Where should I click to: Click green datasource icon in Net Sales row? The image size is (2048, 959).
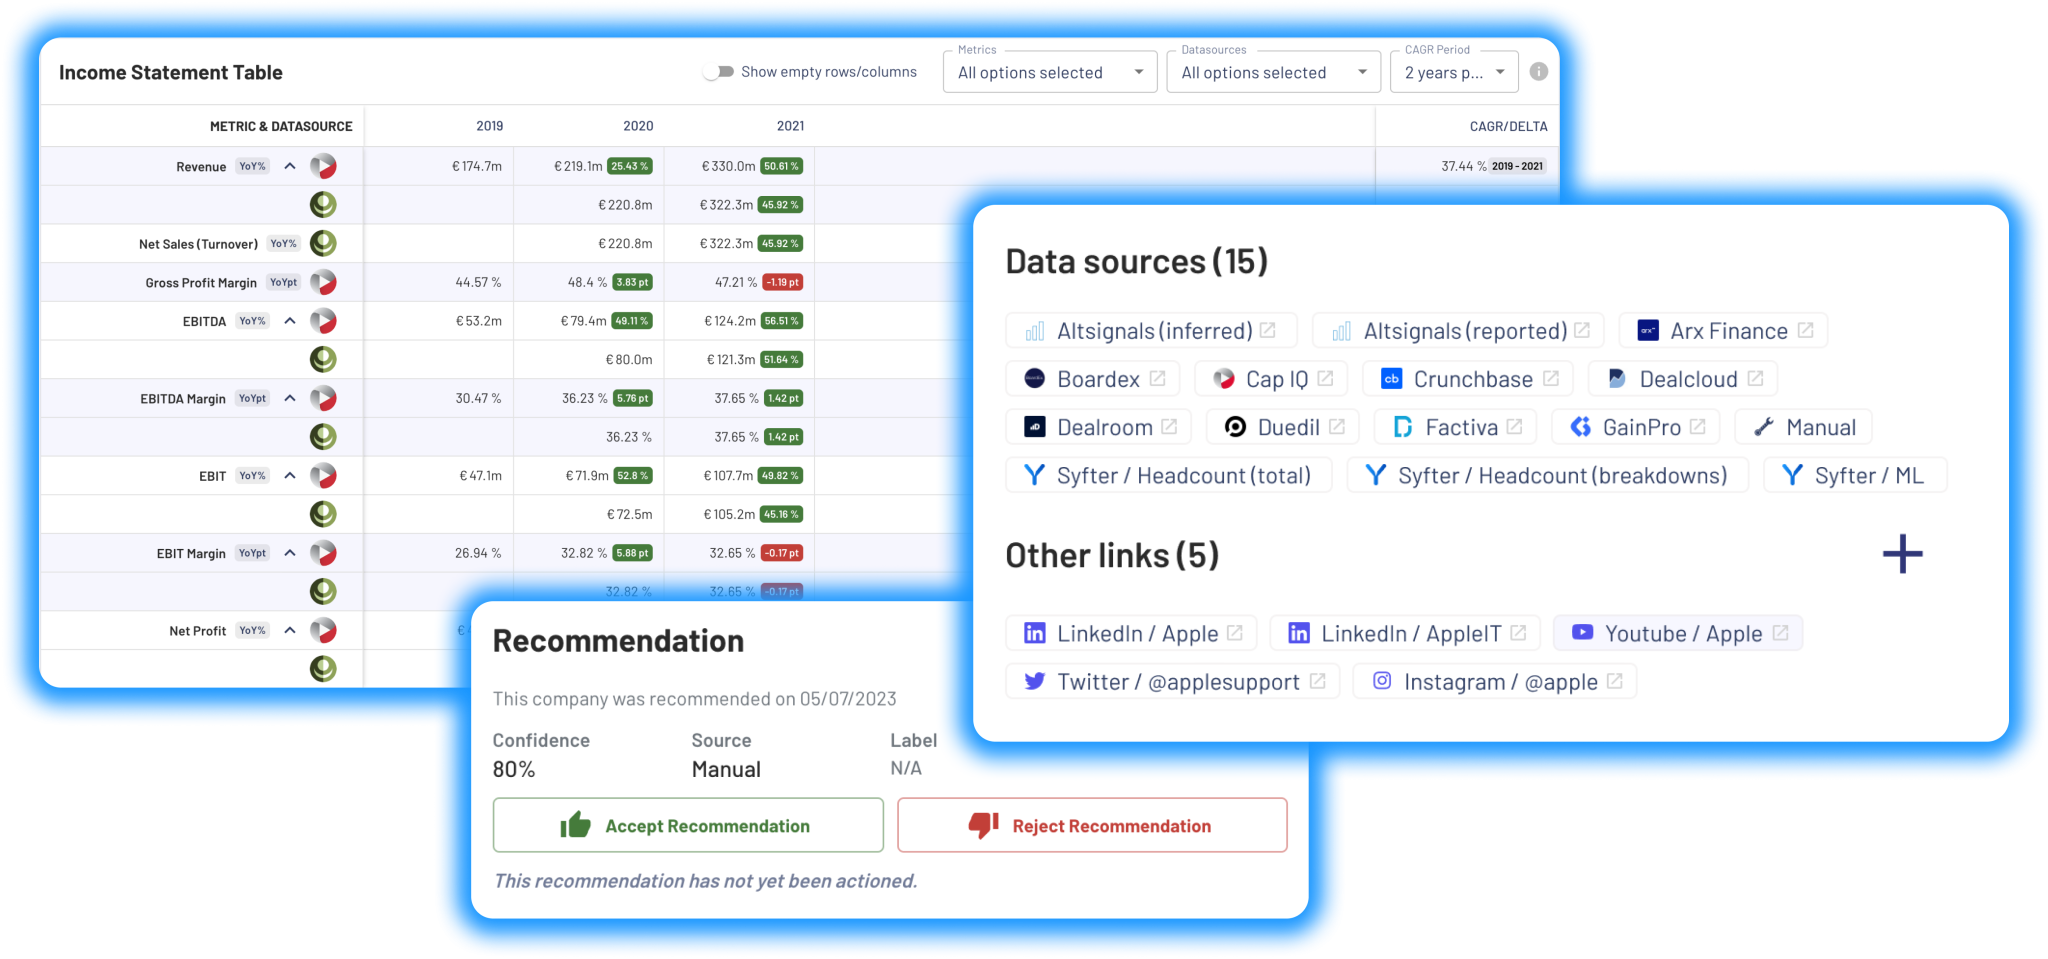(323, 243)
